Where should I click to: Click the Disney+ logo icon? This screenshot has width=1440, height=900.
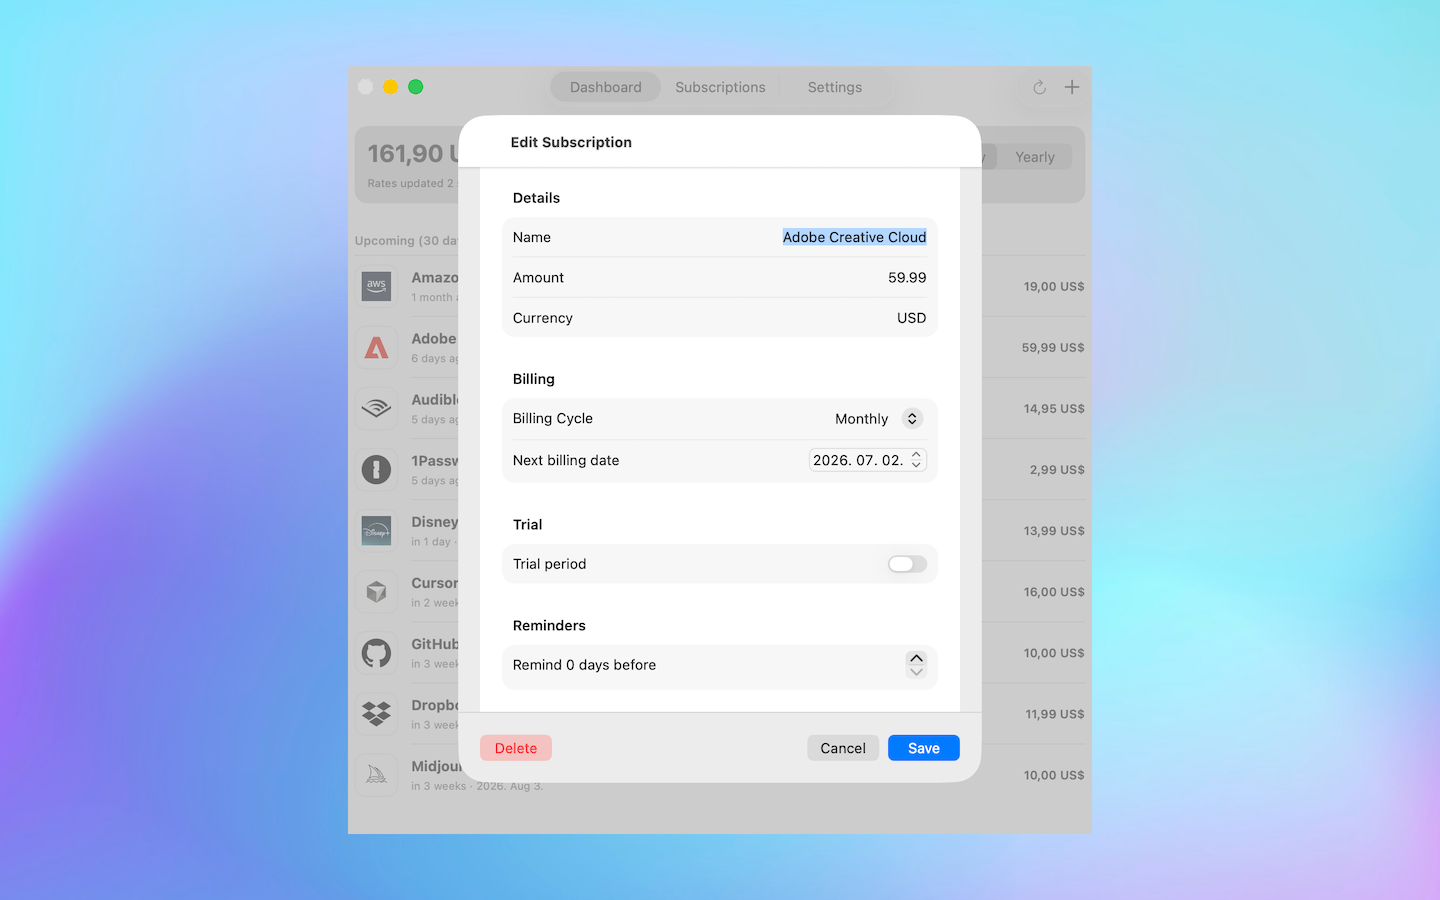point(376,531)
